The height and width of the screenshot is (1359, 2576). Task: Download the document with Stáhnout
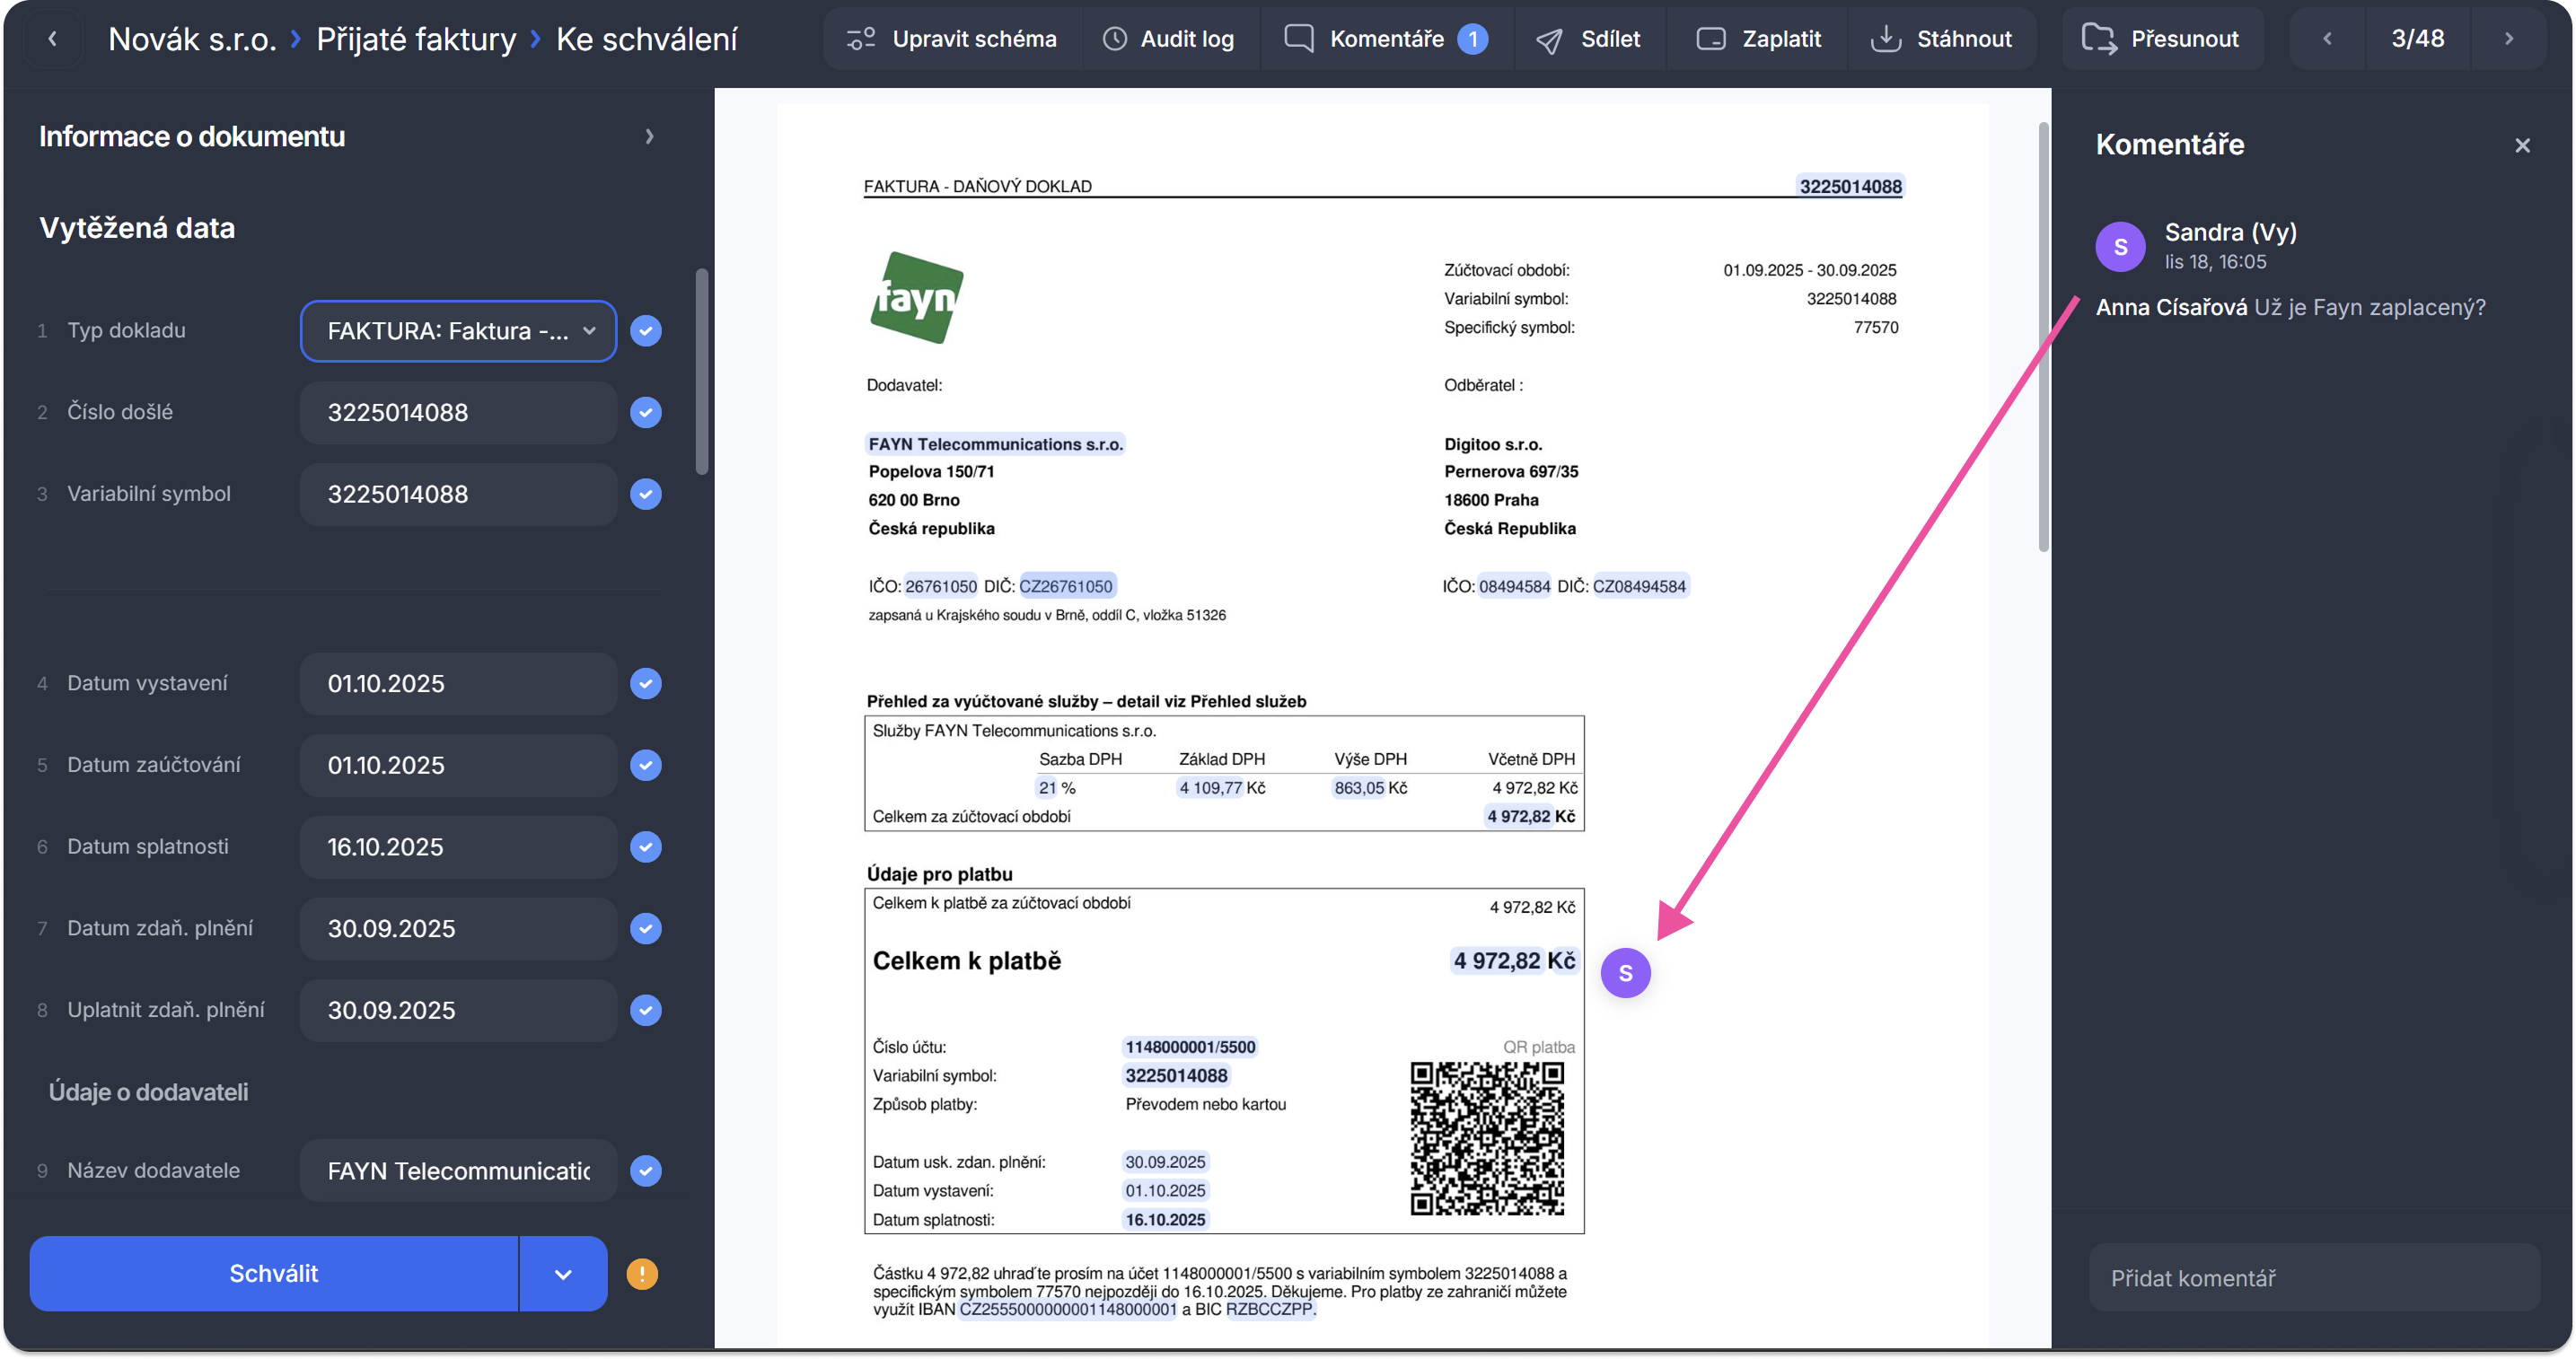pos(1940,39)
